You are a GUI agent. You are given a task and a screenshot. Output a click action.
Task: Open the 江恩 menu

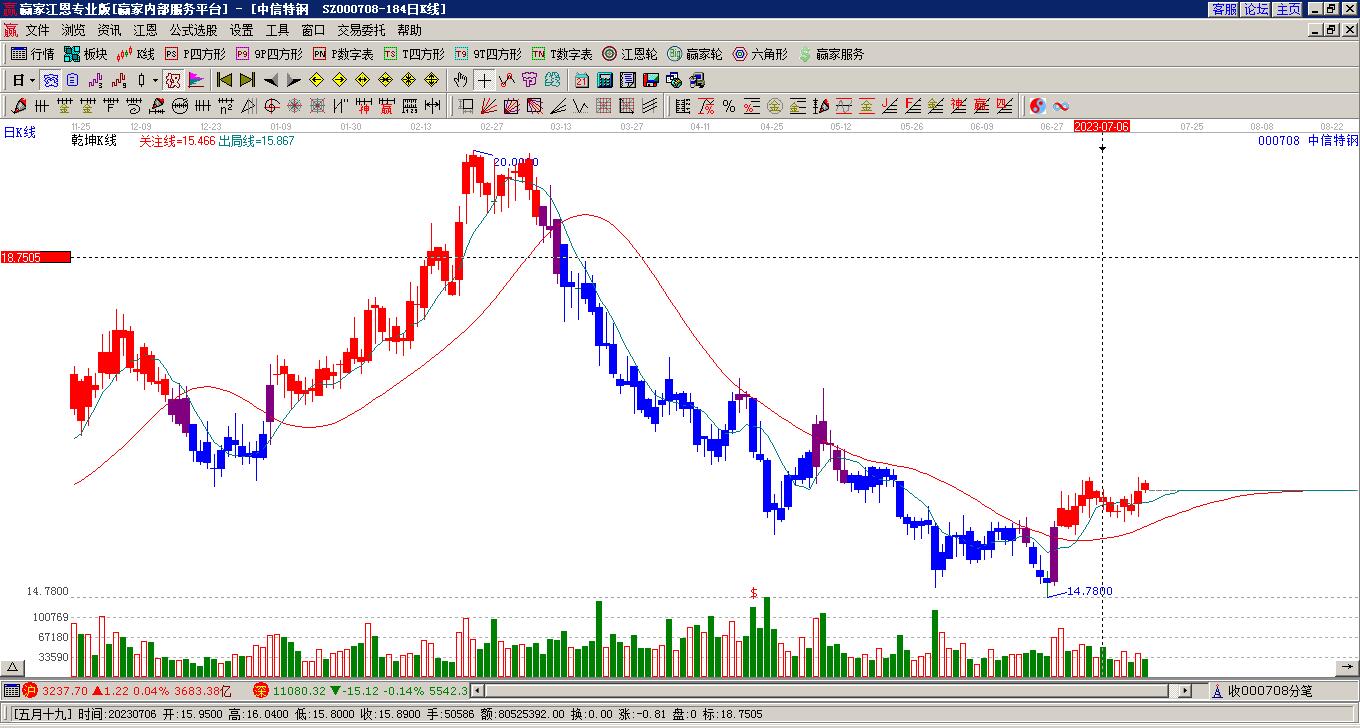pos(146,31)
